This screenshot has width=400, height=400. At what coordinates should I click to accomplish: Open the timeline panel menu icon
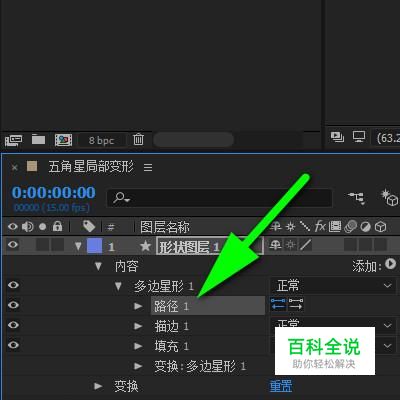click(x=148, y=167)
